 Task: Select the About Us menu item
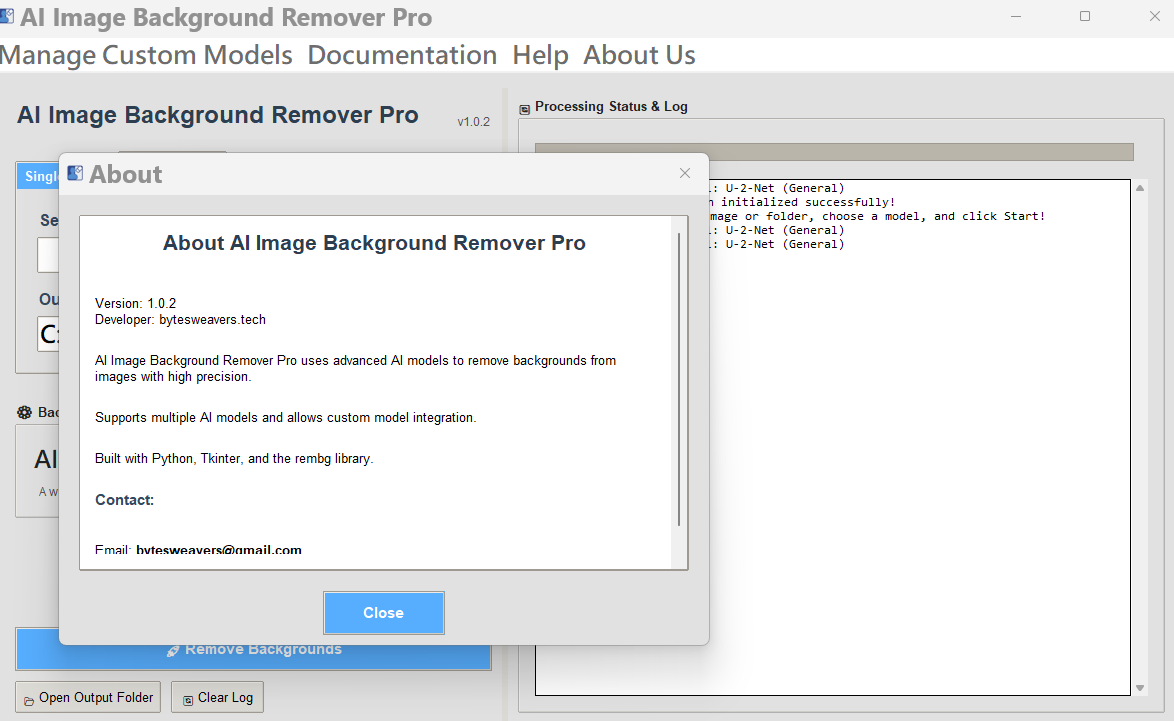[x=639, y=55]
